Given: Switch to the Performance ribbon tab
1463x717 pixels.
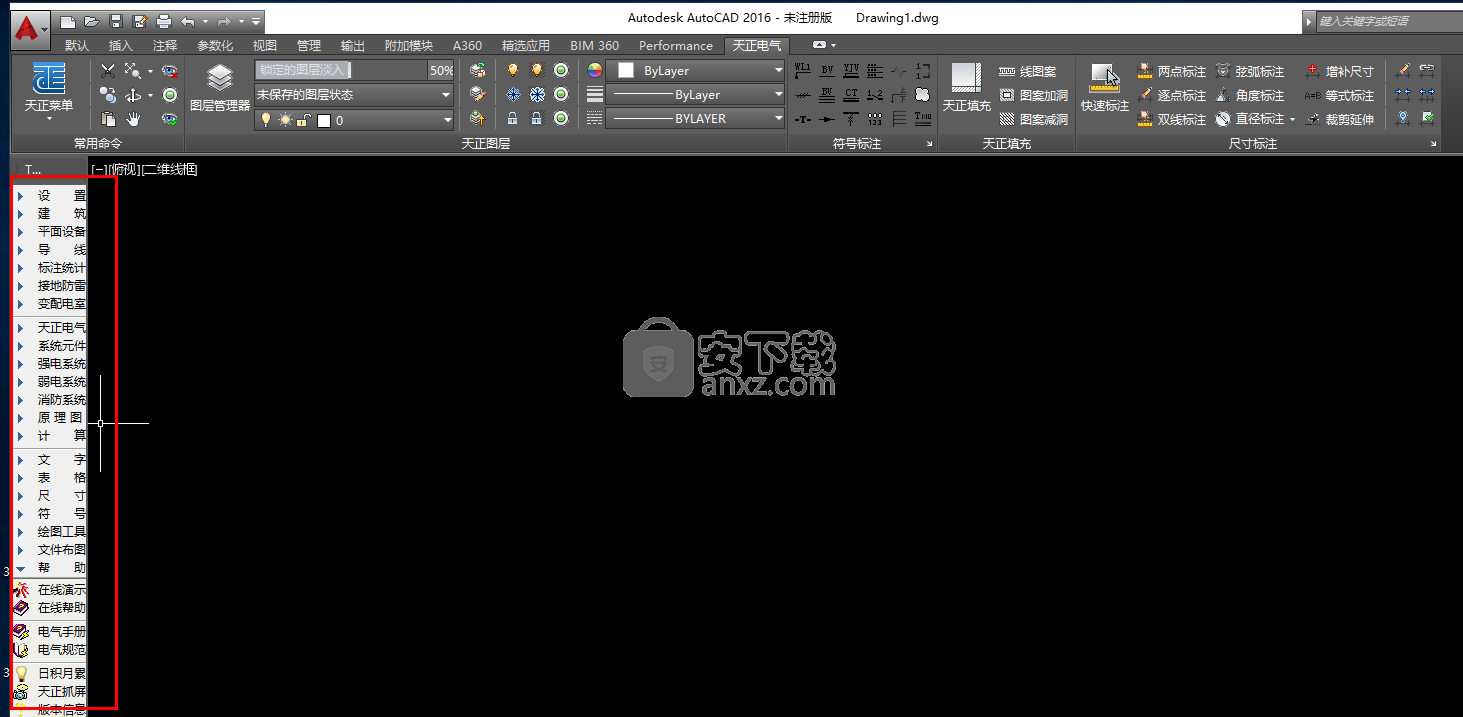Looking at the screenshot, I should click(676, 45).
